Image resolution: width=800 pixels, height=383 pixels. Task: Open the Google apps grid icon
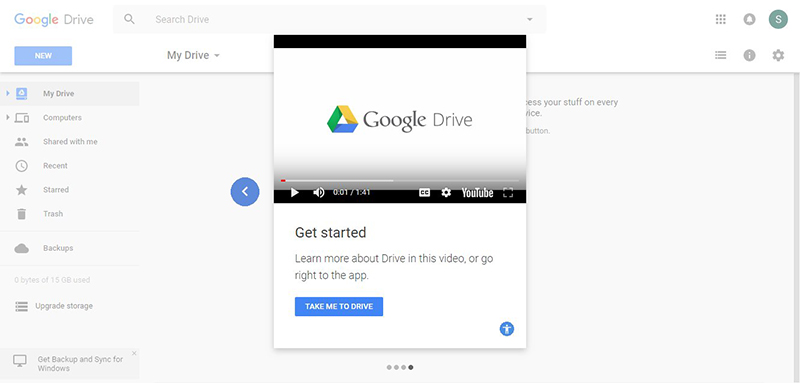(720, 19)
